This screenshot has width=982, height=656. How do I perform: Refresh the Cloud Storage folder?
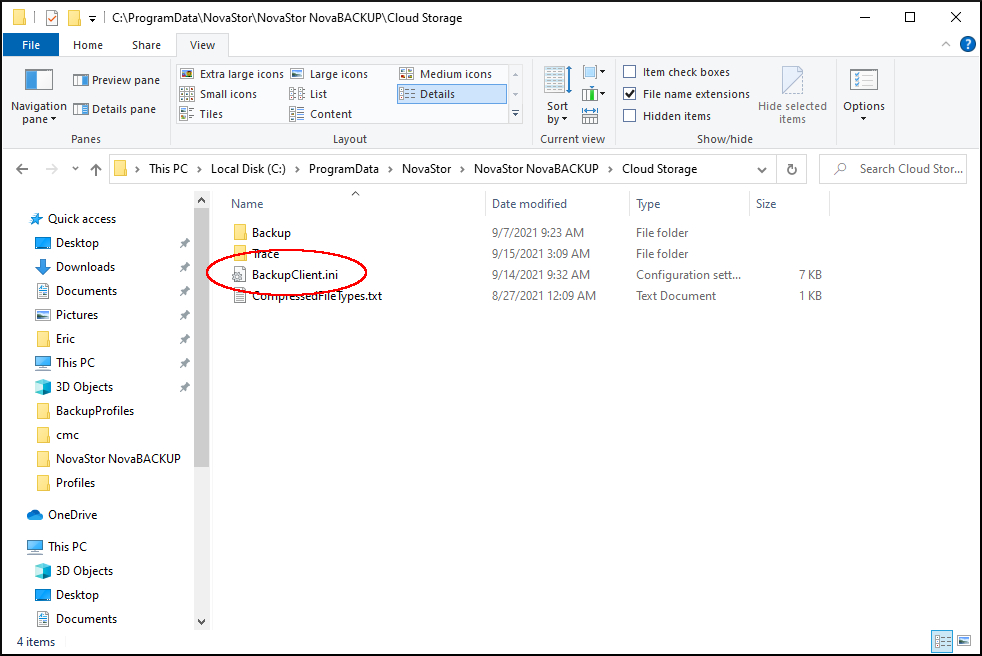point(792,169)
